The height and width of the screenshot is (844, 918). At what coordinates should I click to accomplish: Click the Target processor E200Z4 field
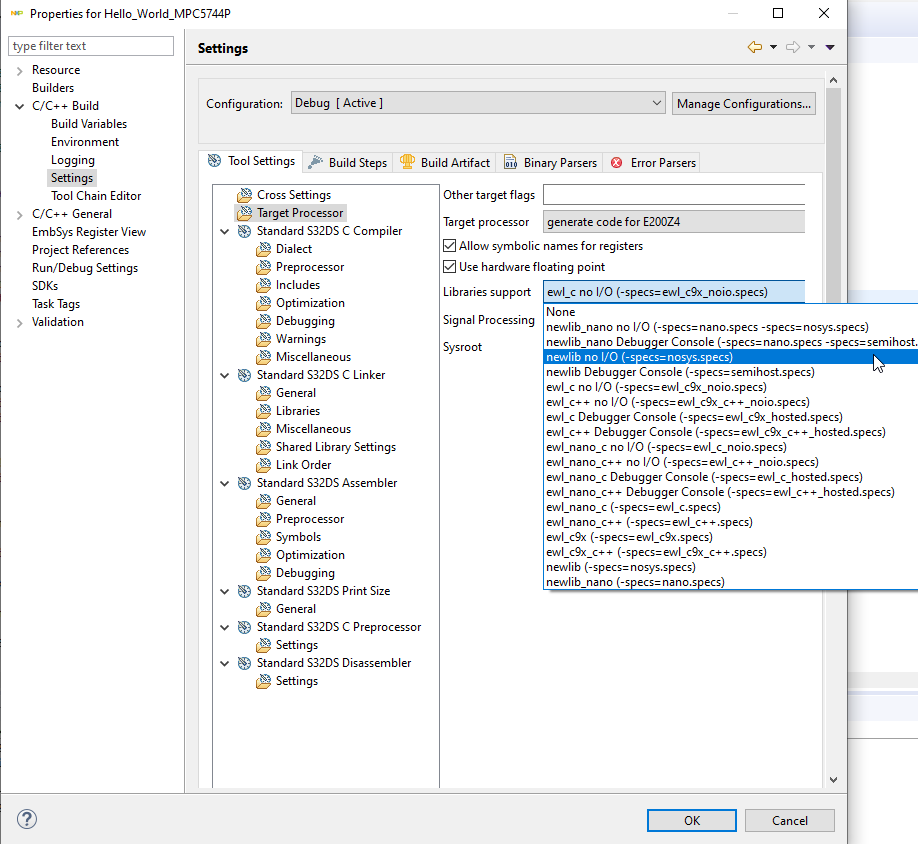point(674,222)
